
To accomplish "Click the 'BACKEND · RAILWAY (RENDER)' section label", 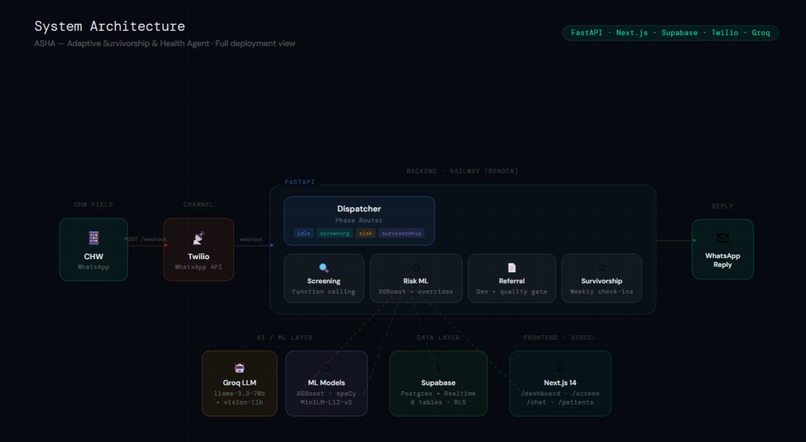I will (462, 171).
